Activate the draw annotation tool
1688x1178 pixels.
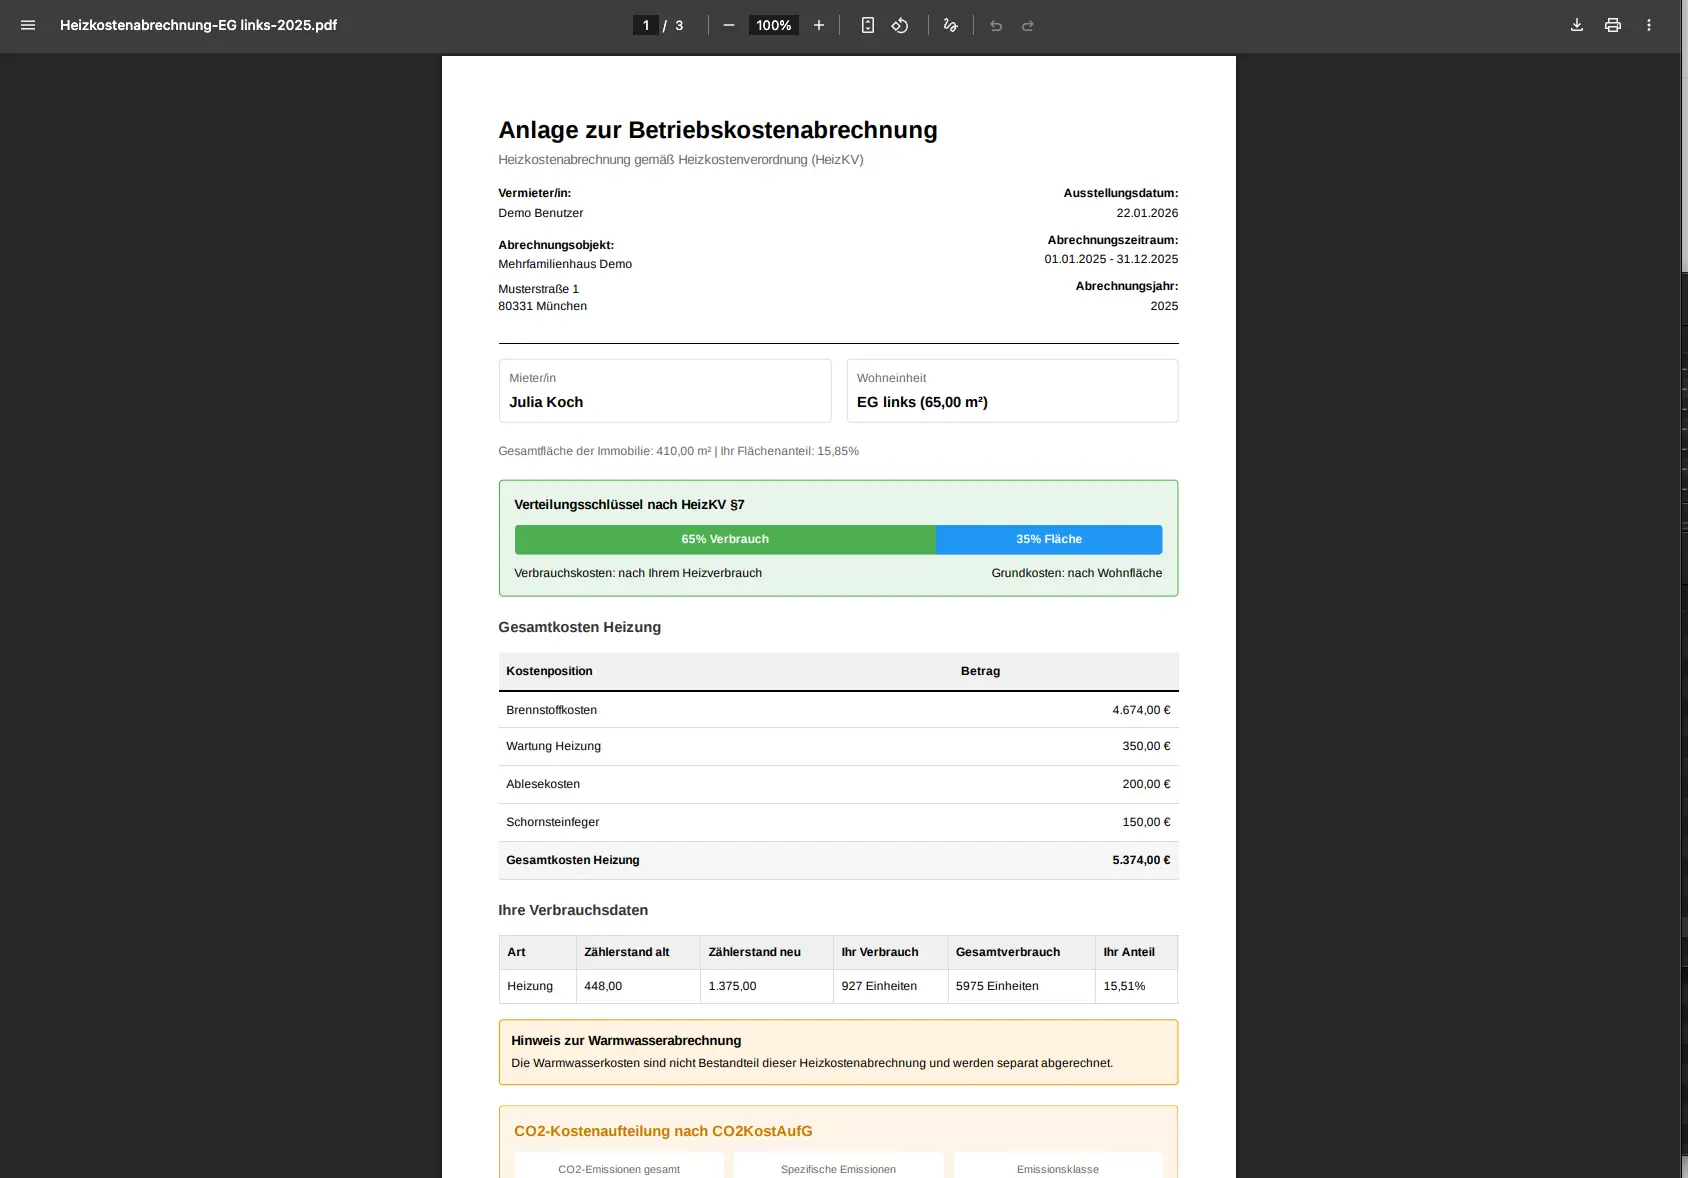pyautogui.click(x=950, y=25)
